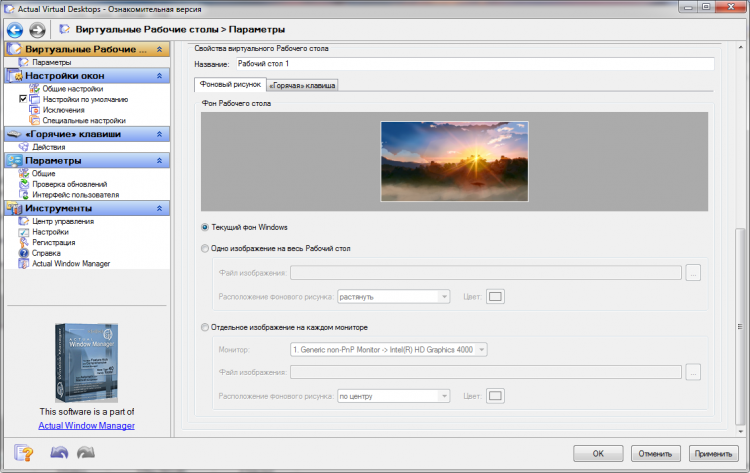
Task: Click the Применить button
Action: click(x=713, y=453)
